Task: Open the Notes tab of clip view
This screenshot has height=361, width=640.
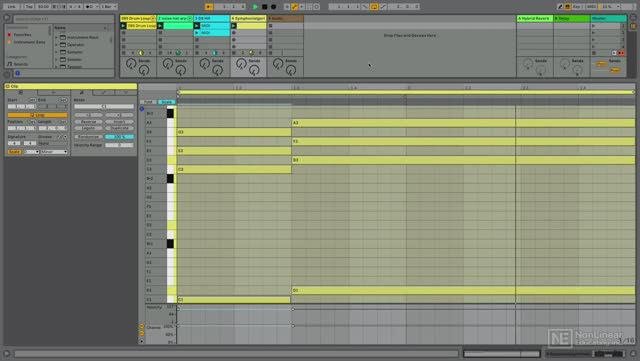Action: [x=82, y=93]
